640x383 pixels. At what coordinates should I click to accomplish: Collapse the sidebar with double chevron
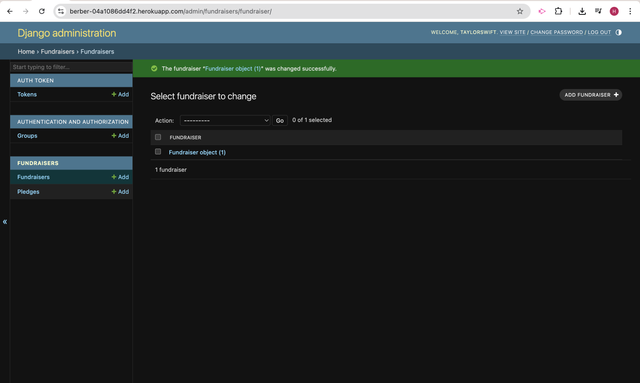pyautogui.click(x=5, y=222)
